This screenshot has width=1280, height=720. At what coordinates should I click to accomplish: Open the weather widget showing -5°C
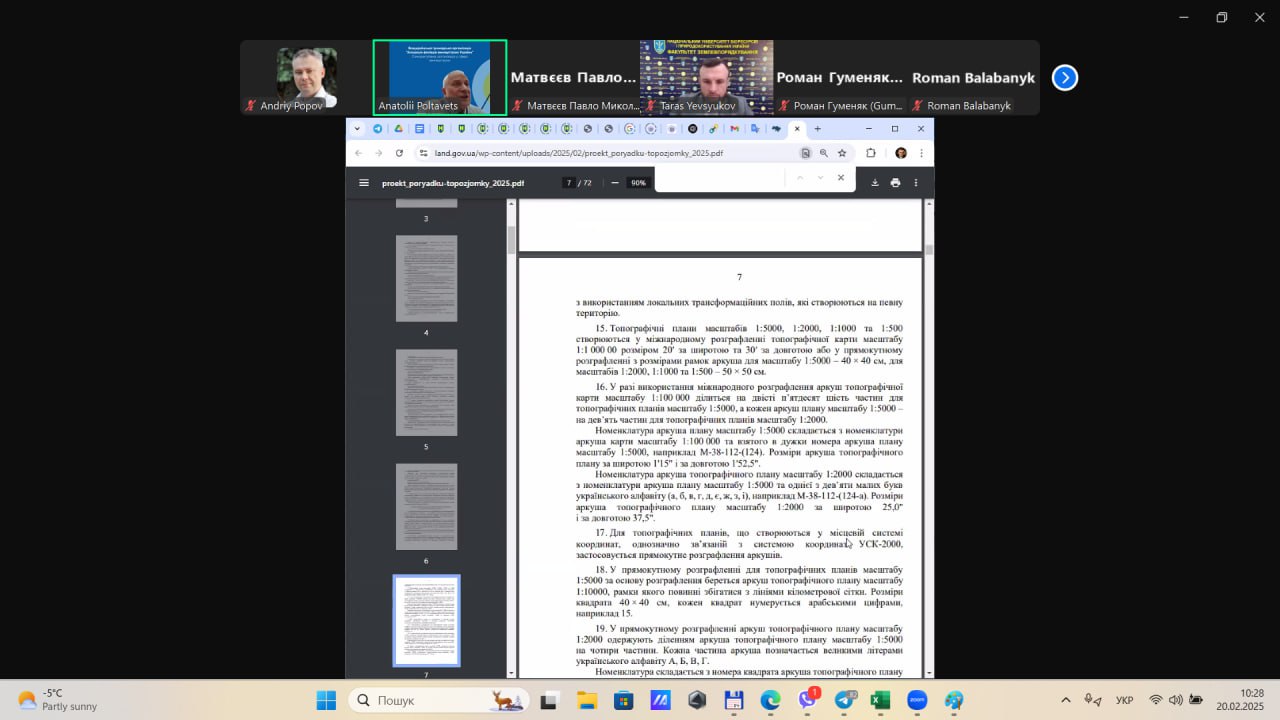57,700
